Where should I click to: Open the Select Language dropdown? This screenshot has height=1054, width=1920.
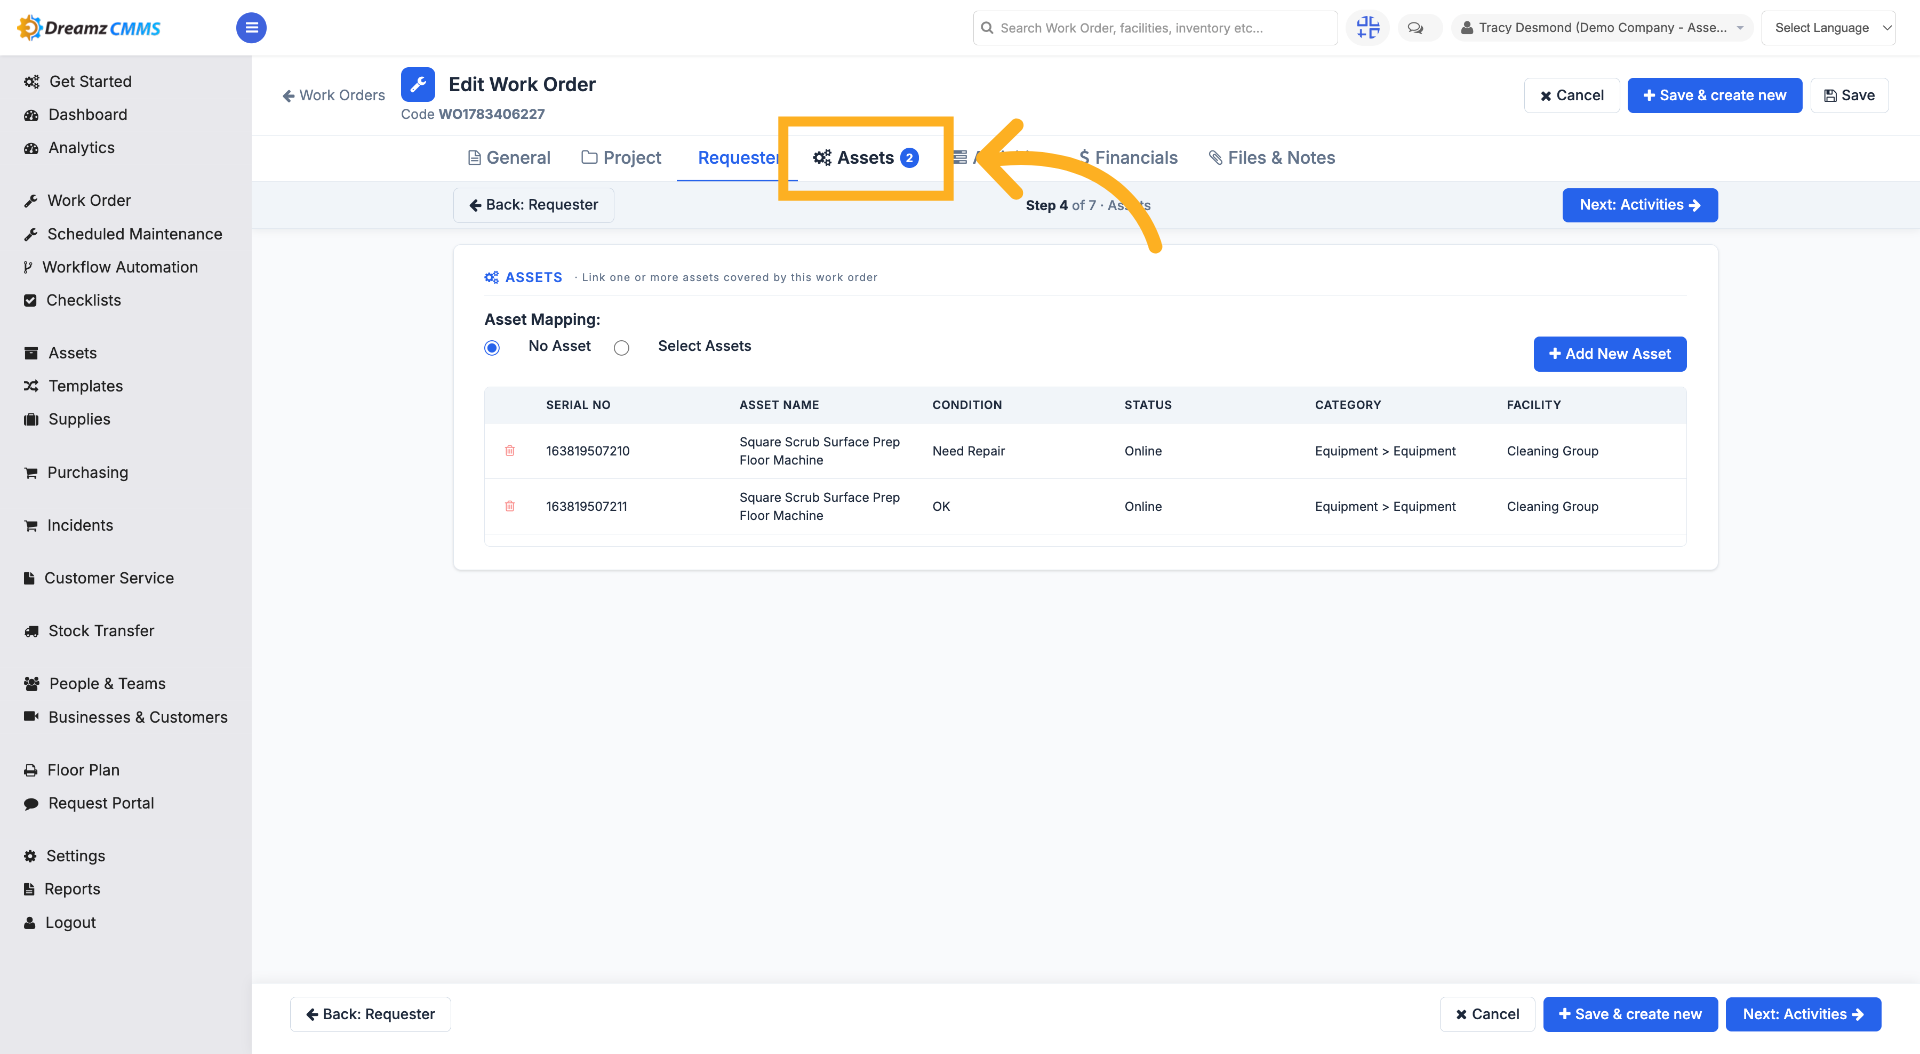pos(1828,28)
